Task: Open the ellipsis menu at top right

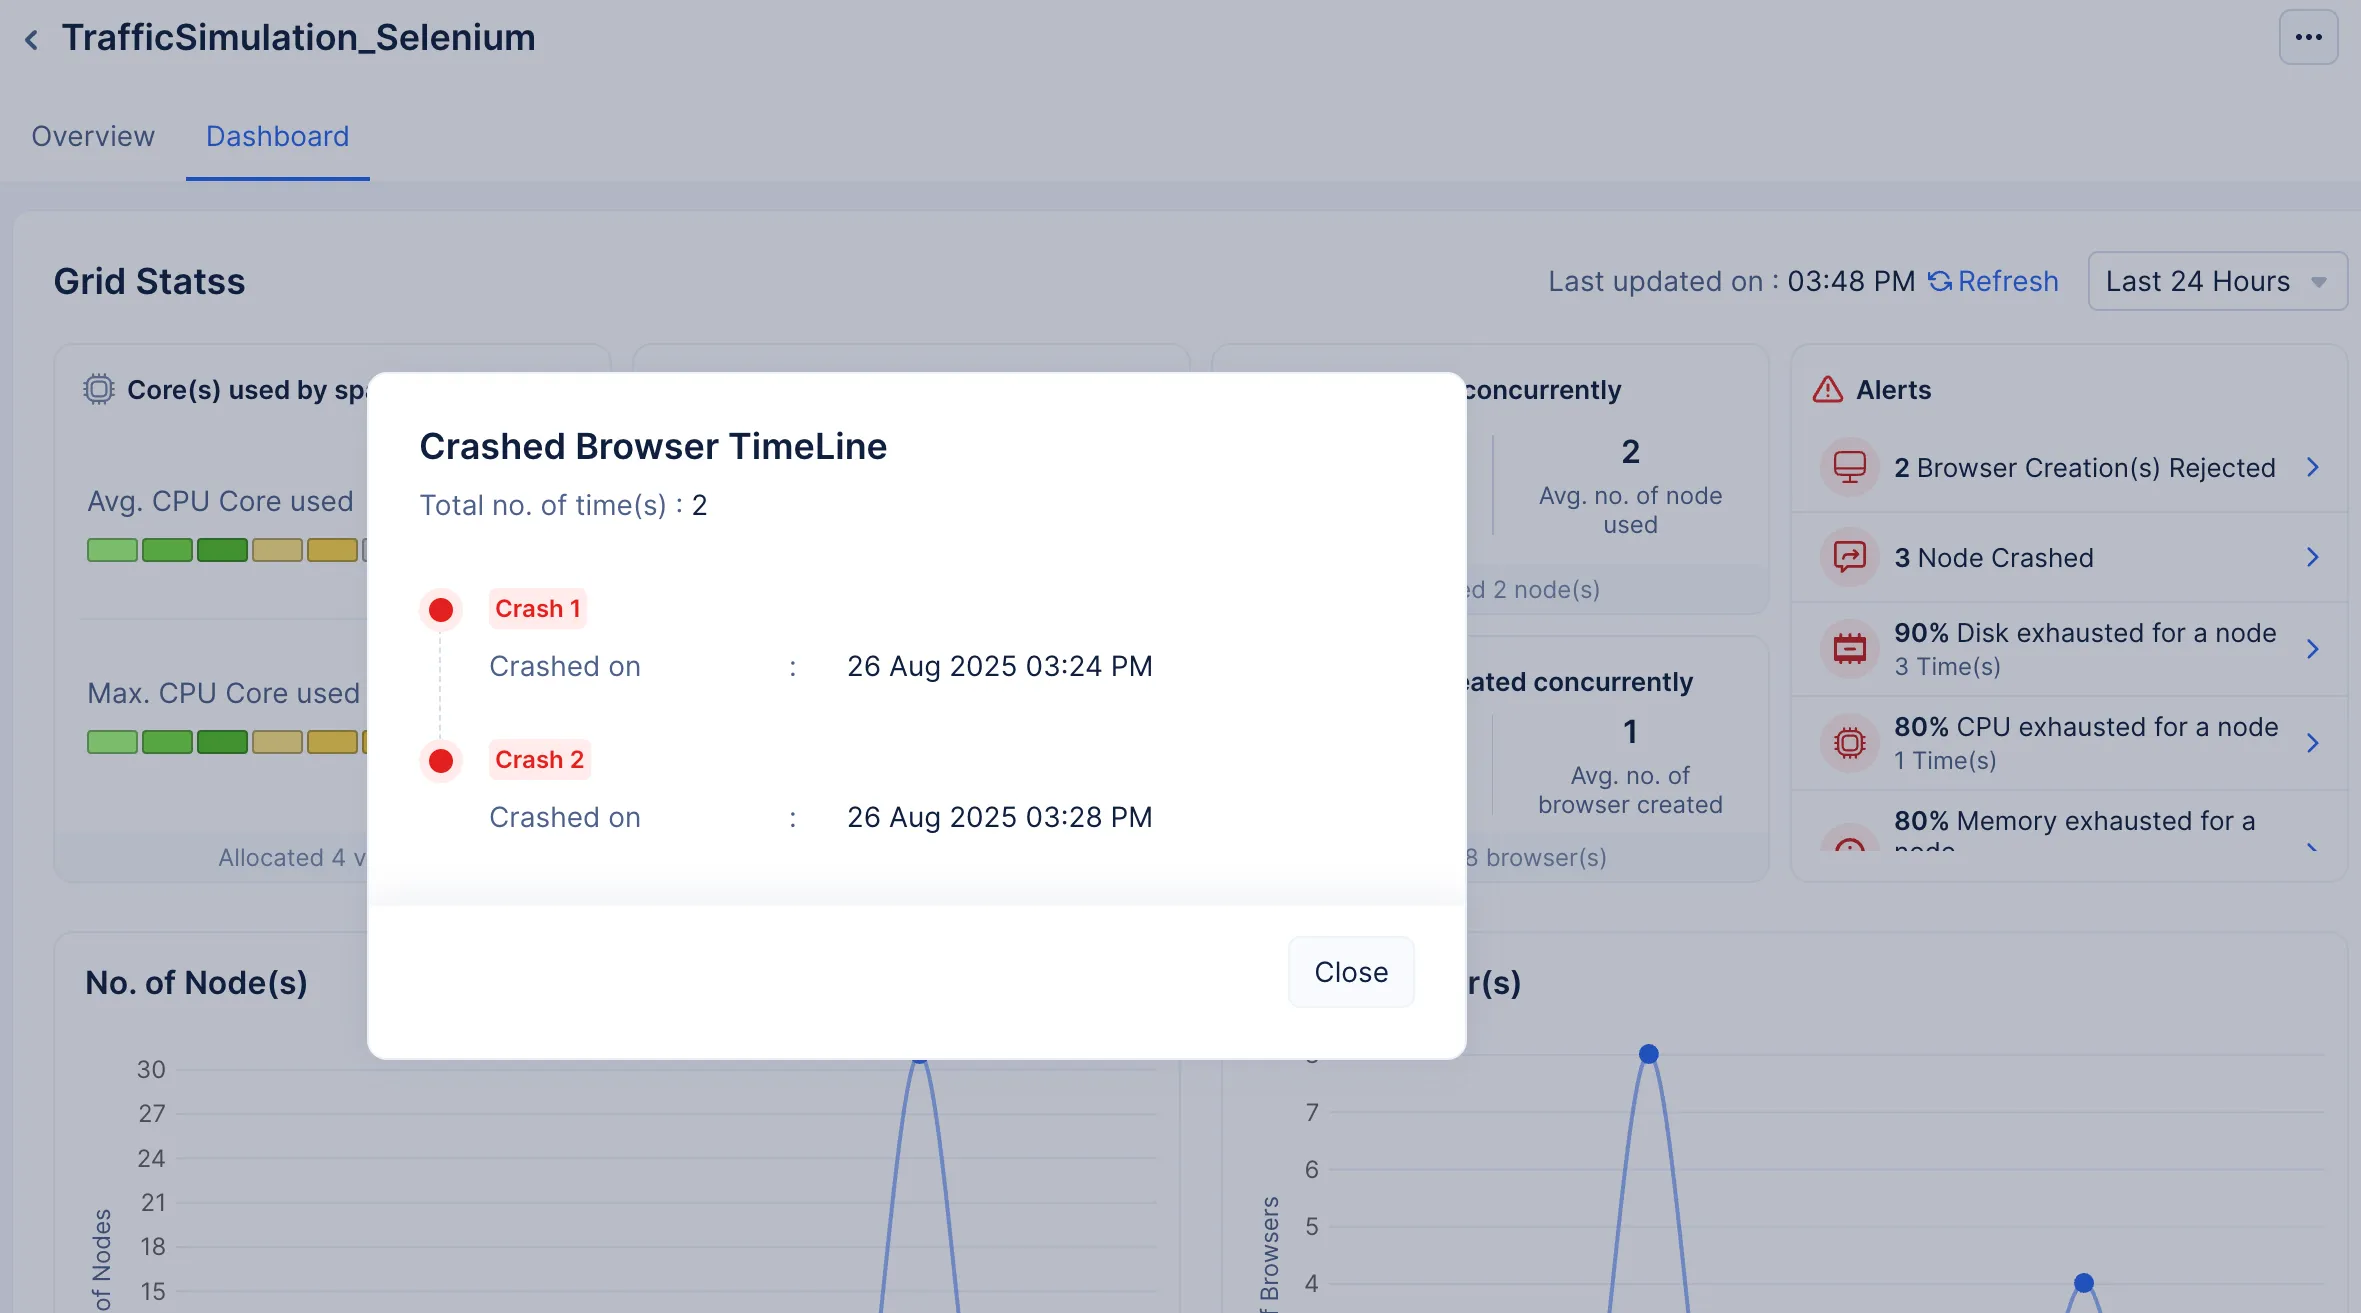Action: (x=2308, y=37)
